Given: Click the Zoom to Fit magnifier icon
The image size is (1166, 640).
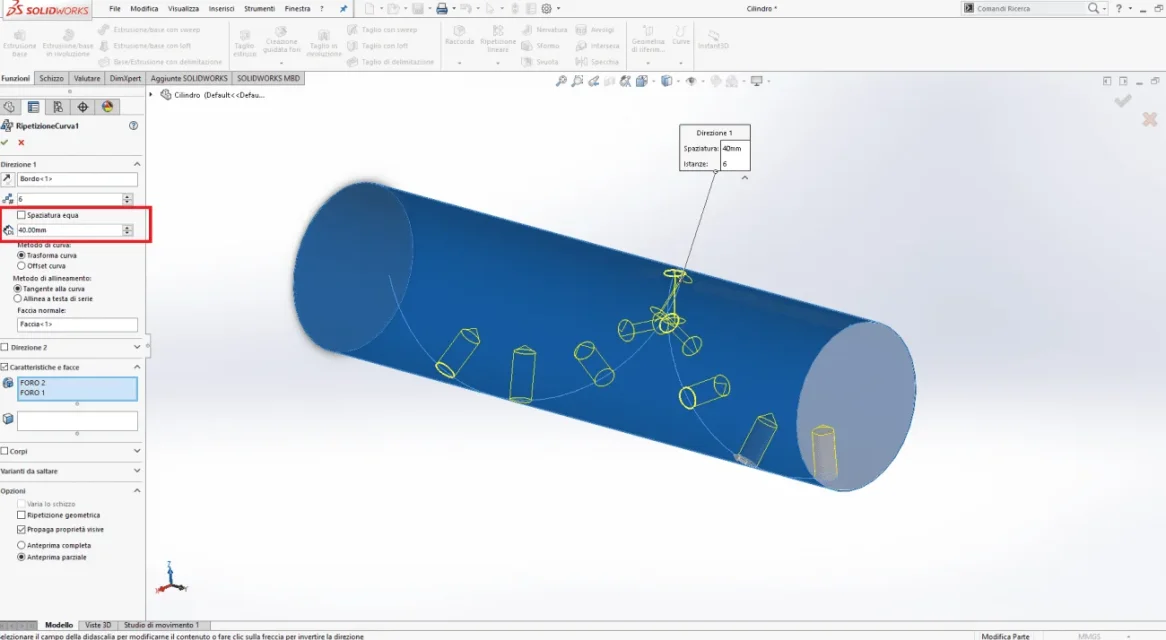Looking at the screenshot, I should [561, 81].
